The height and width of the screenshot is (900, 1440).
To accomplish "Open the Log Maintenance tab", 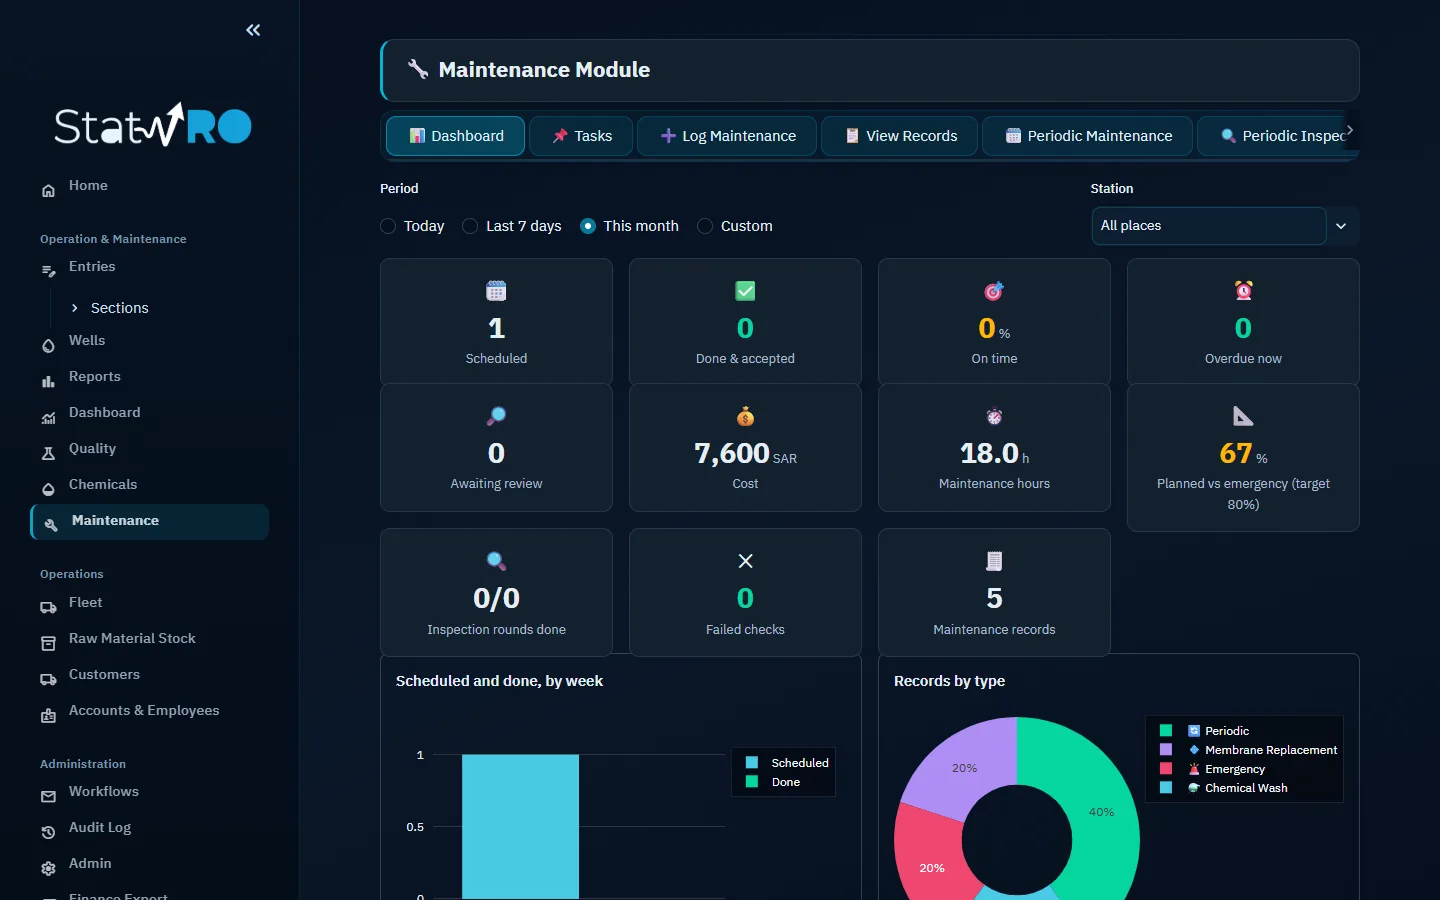I will [727, 136].
